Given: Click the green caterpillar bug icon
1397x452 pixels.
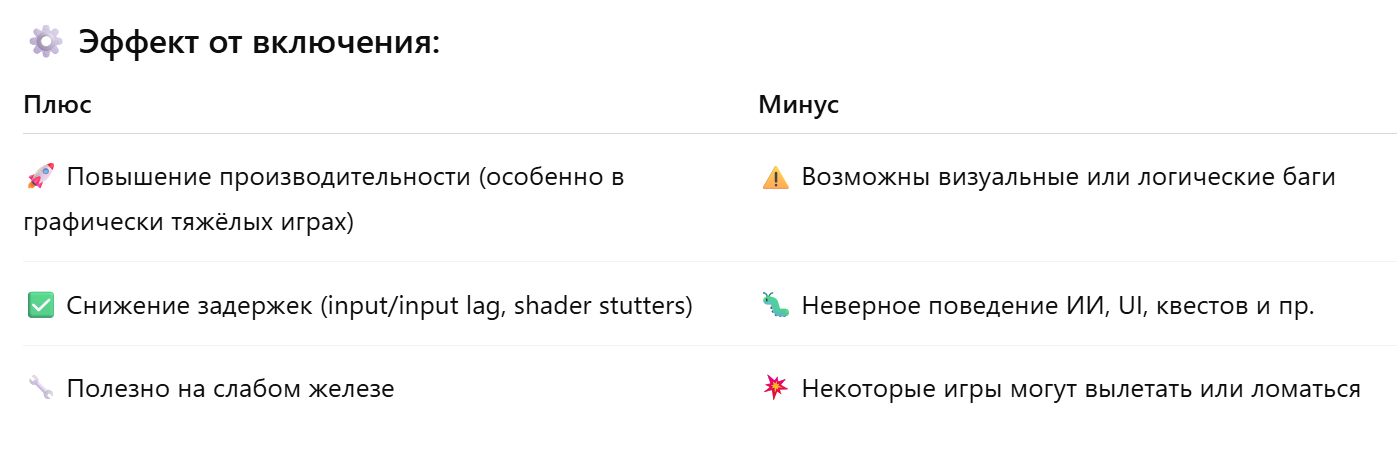Looking at the screenshot, I should coord(775,306).
